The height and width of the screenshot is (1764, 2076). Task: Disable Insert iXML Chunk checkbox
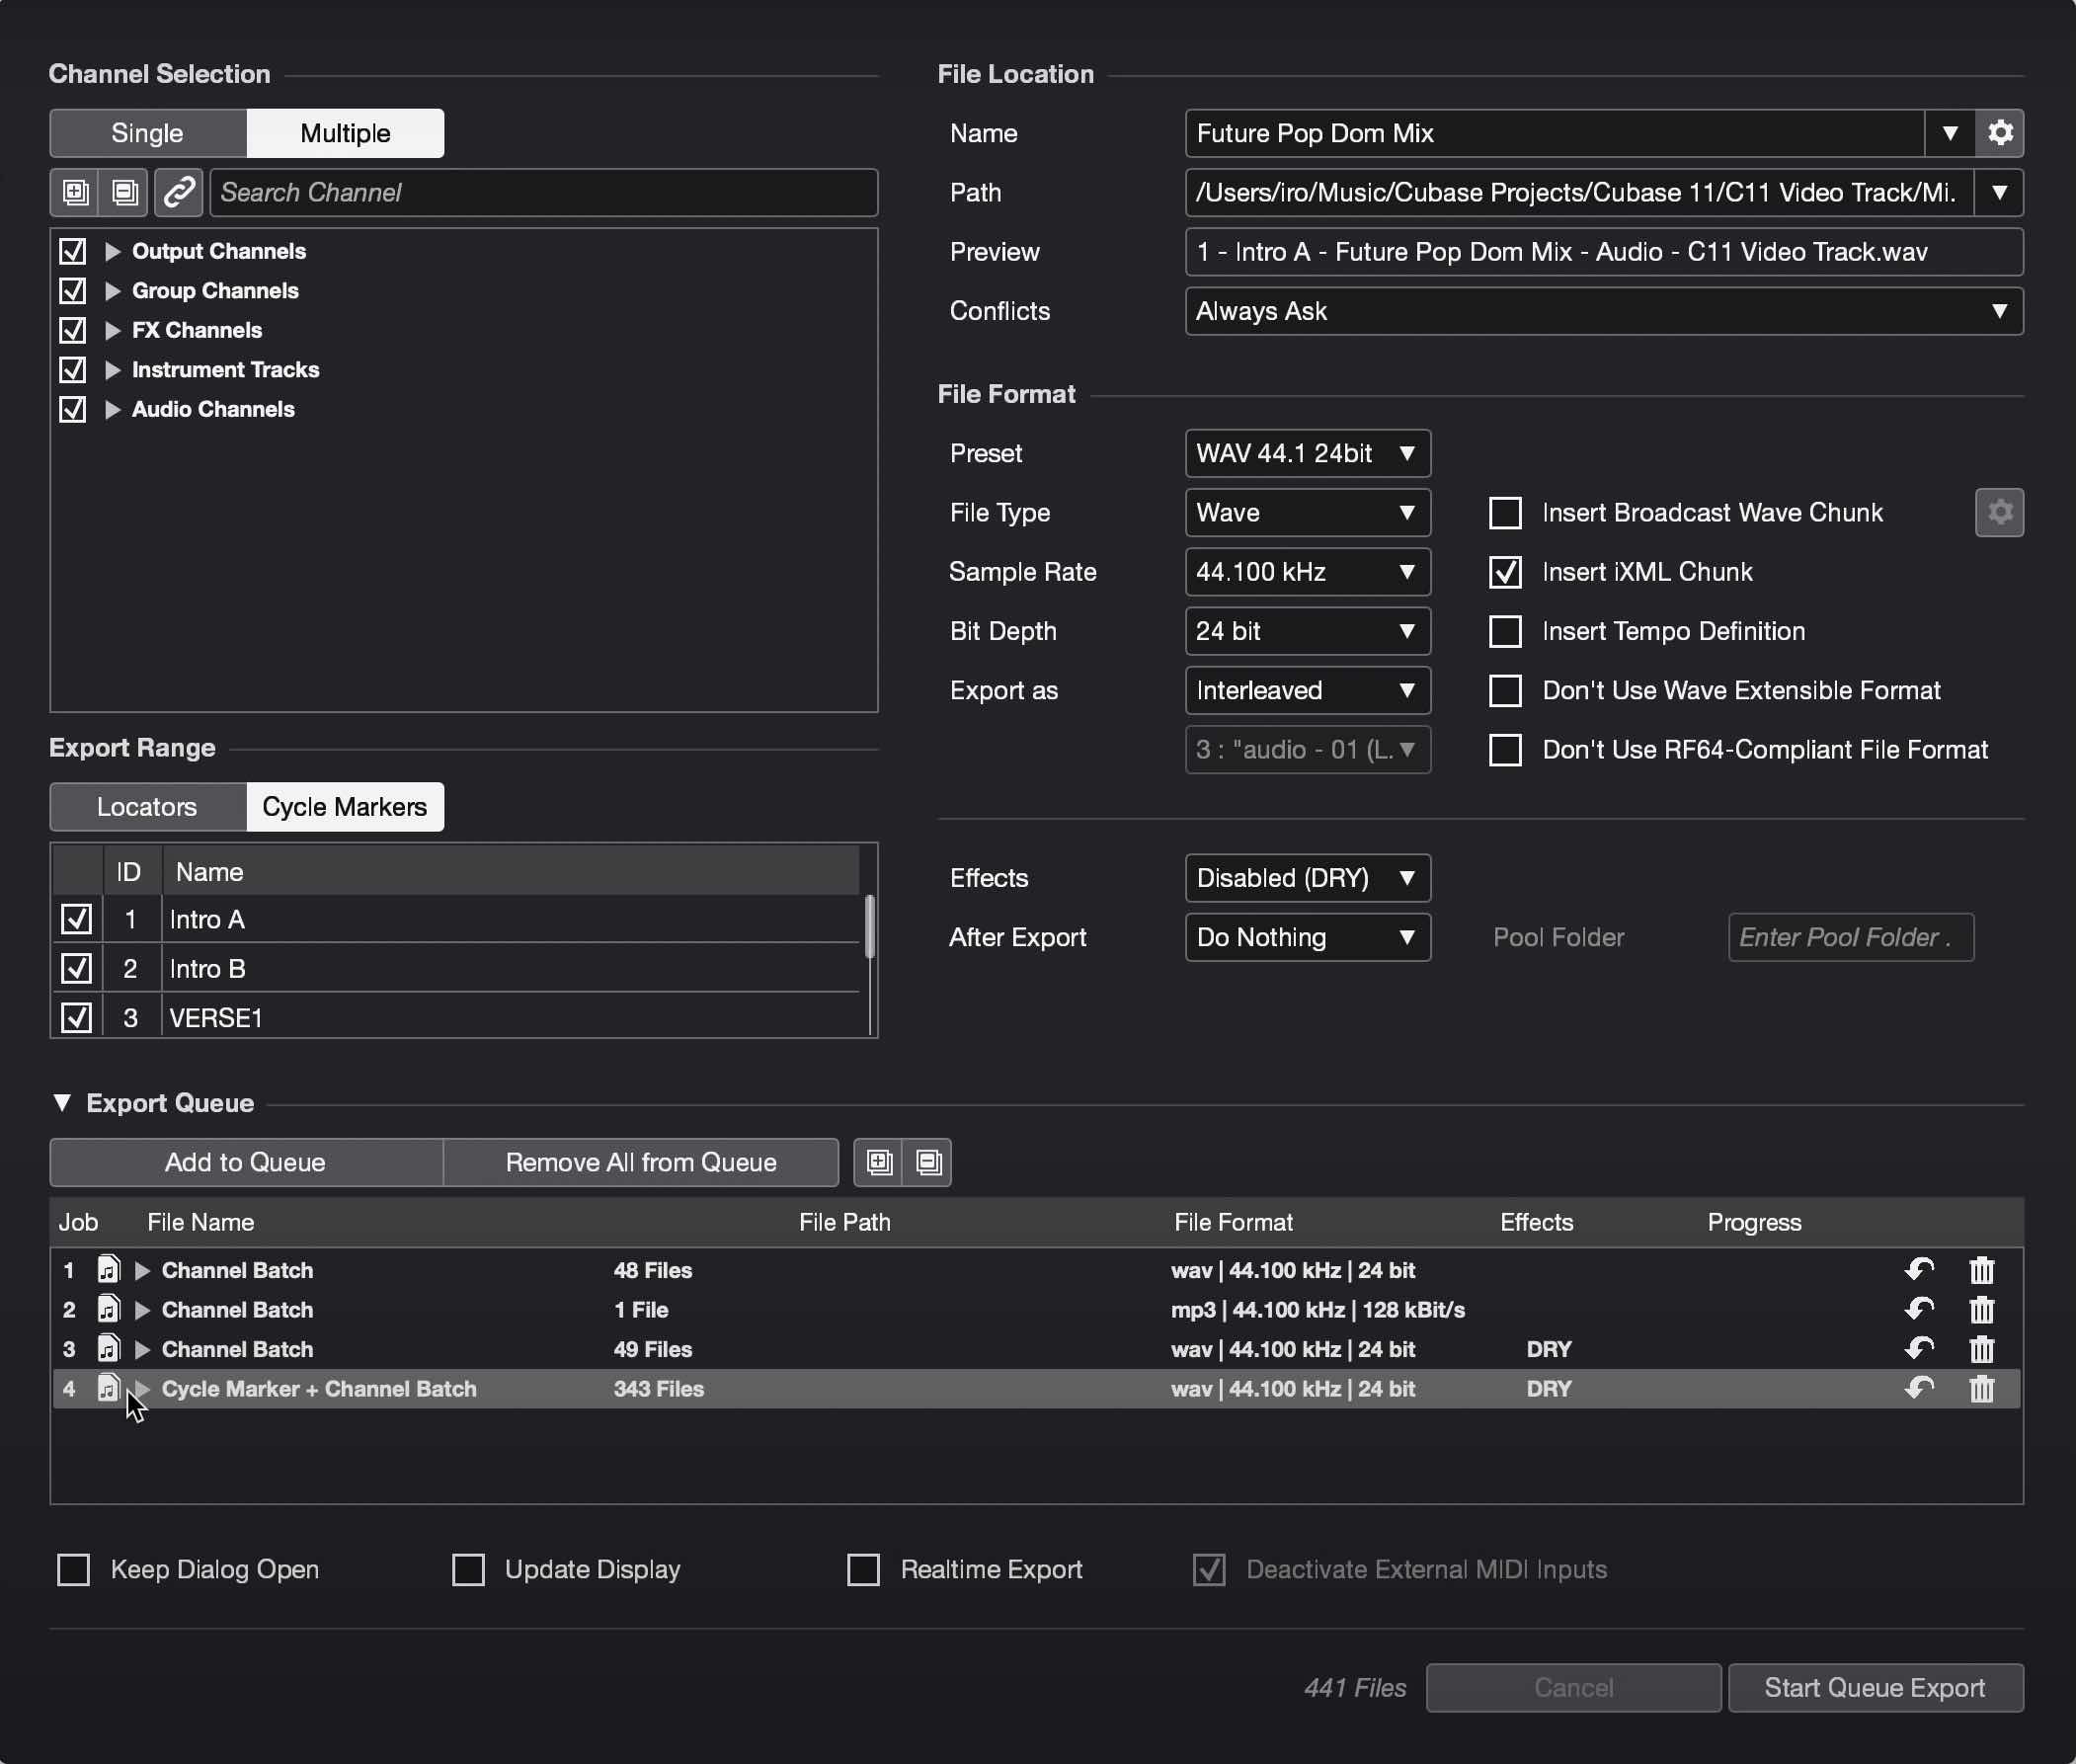click(1505, 572)
